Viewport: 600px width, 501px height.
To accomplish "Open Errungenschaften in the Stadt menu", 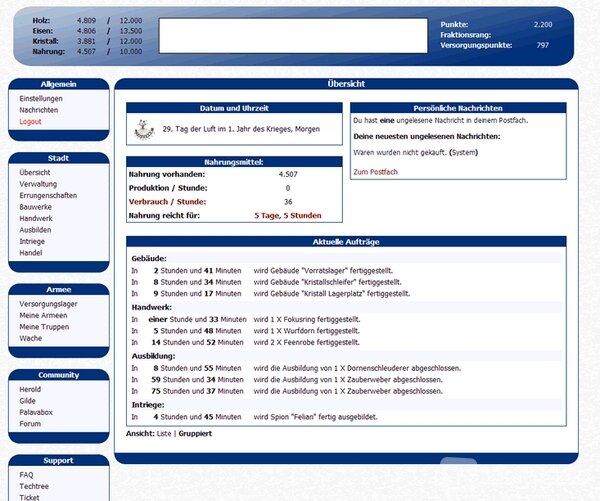I will 47,195.
